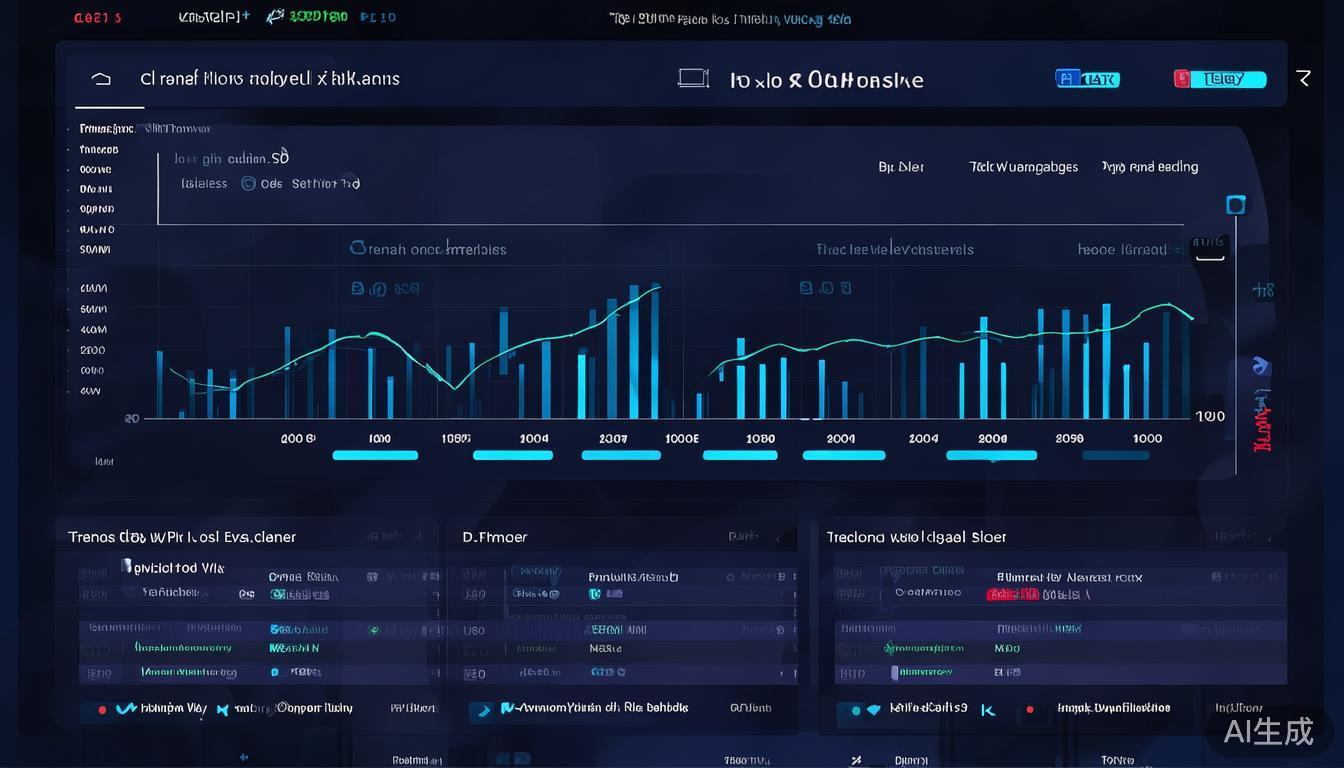This screenshot has width=1344, height=768.
Task: Expand the chart interval dropdown on the left
Action: coord(428,249)
